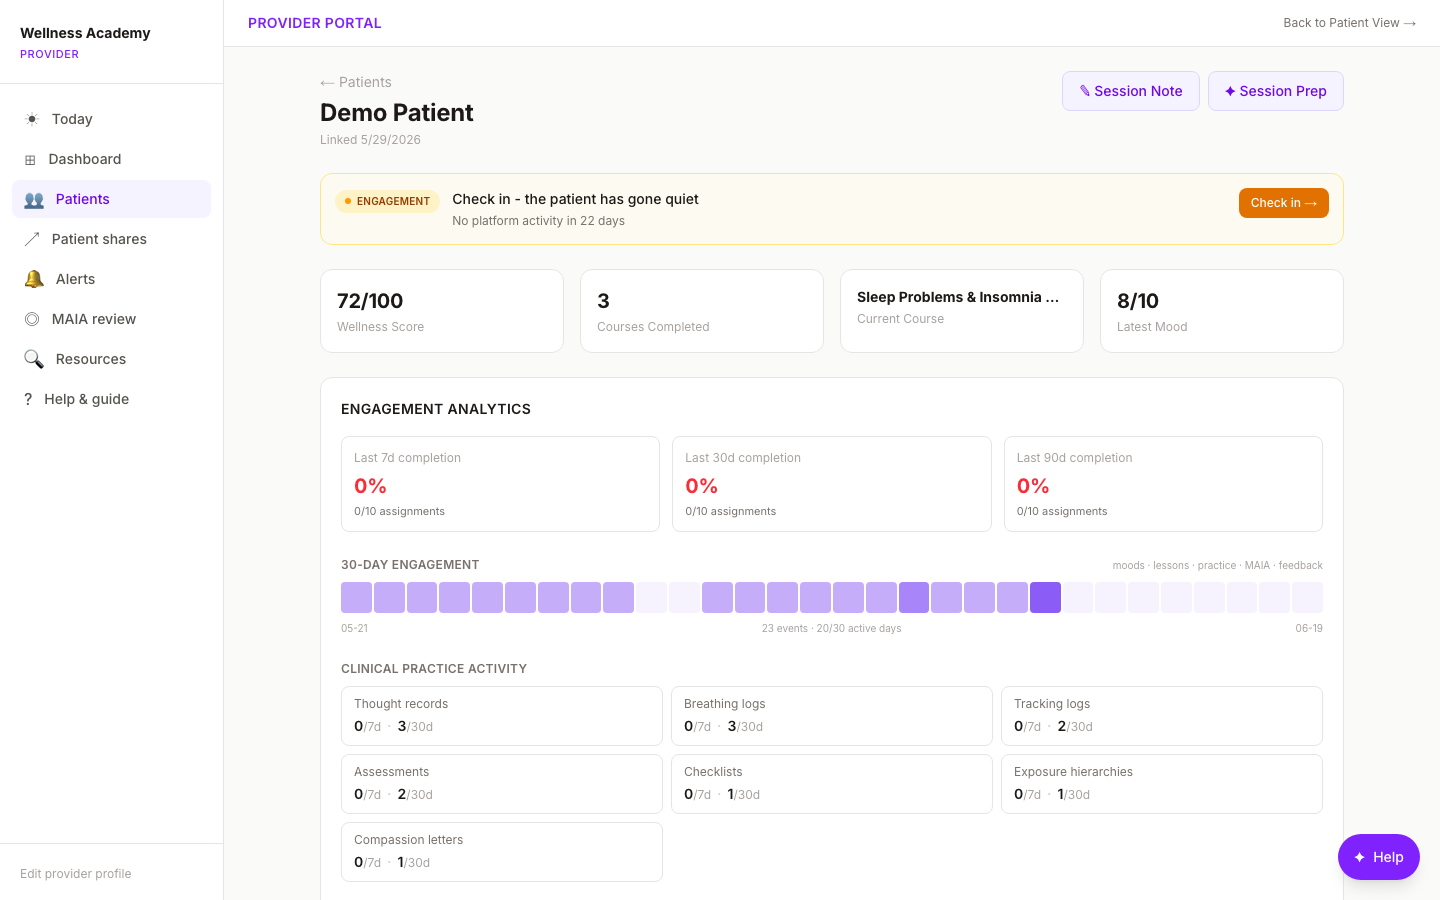Click the Wellness Academy logo text

coord(85,33)
